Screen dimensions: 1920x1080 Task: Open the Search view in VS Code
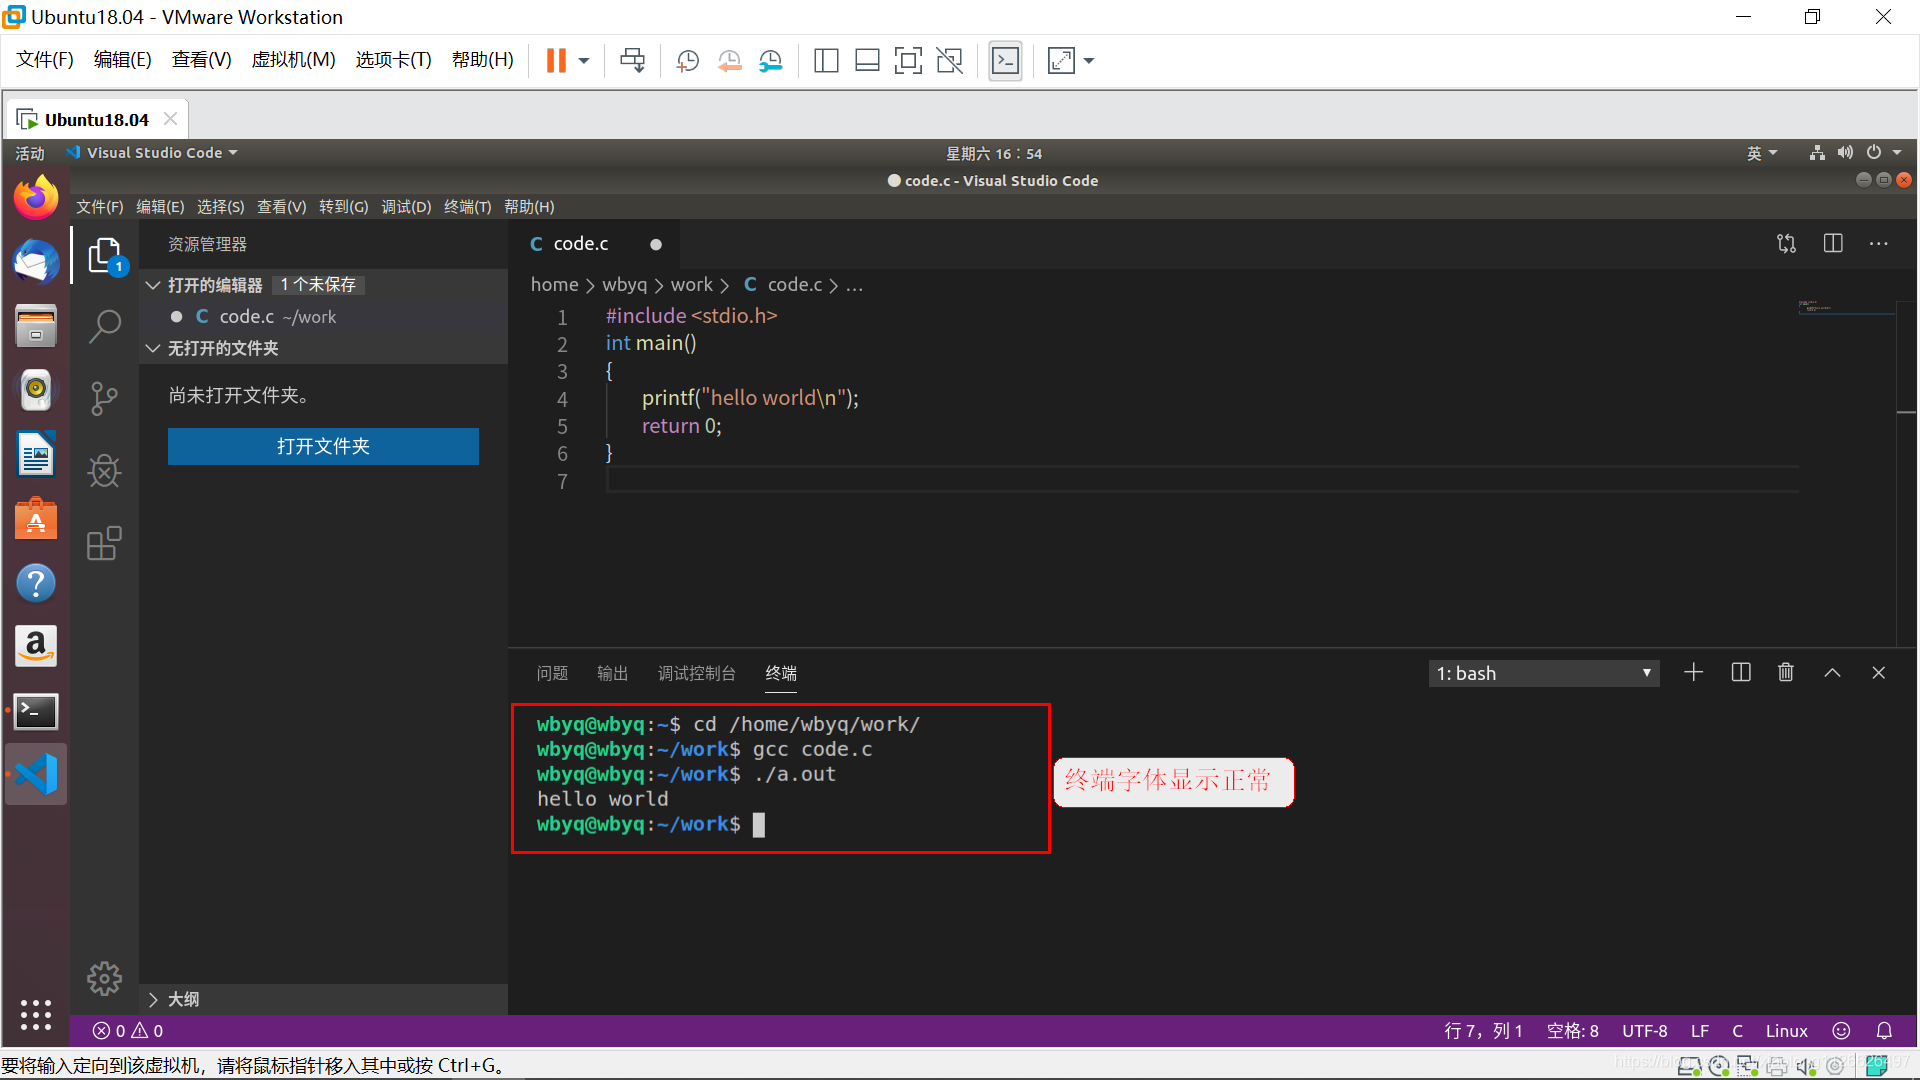(104, 325)
